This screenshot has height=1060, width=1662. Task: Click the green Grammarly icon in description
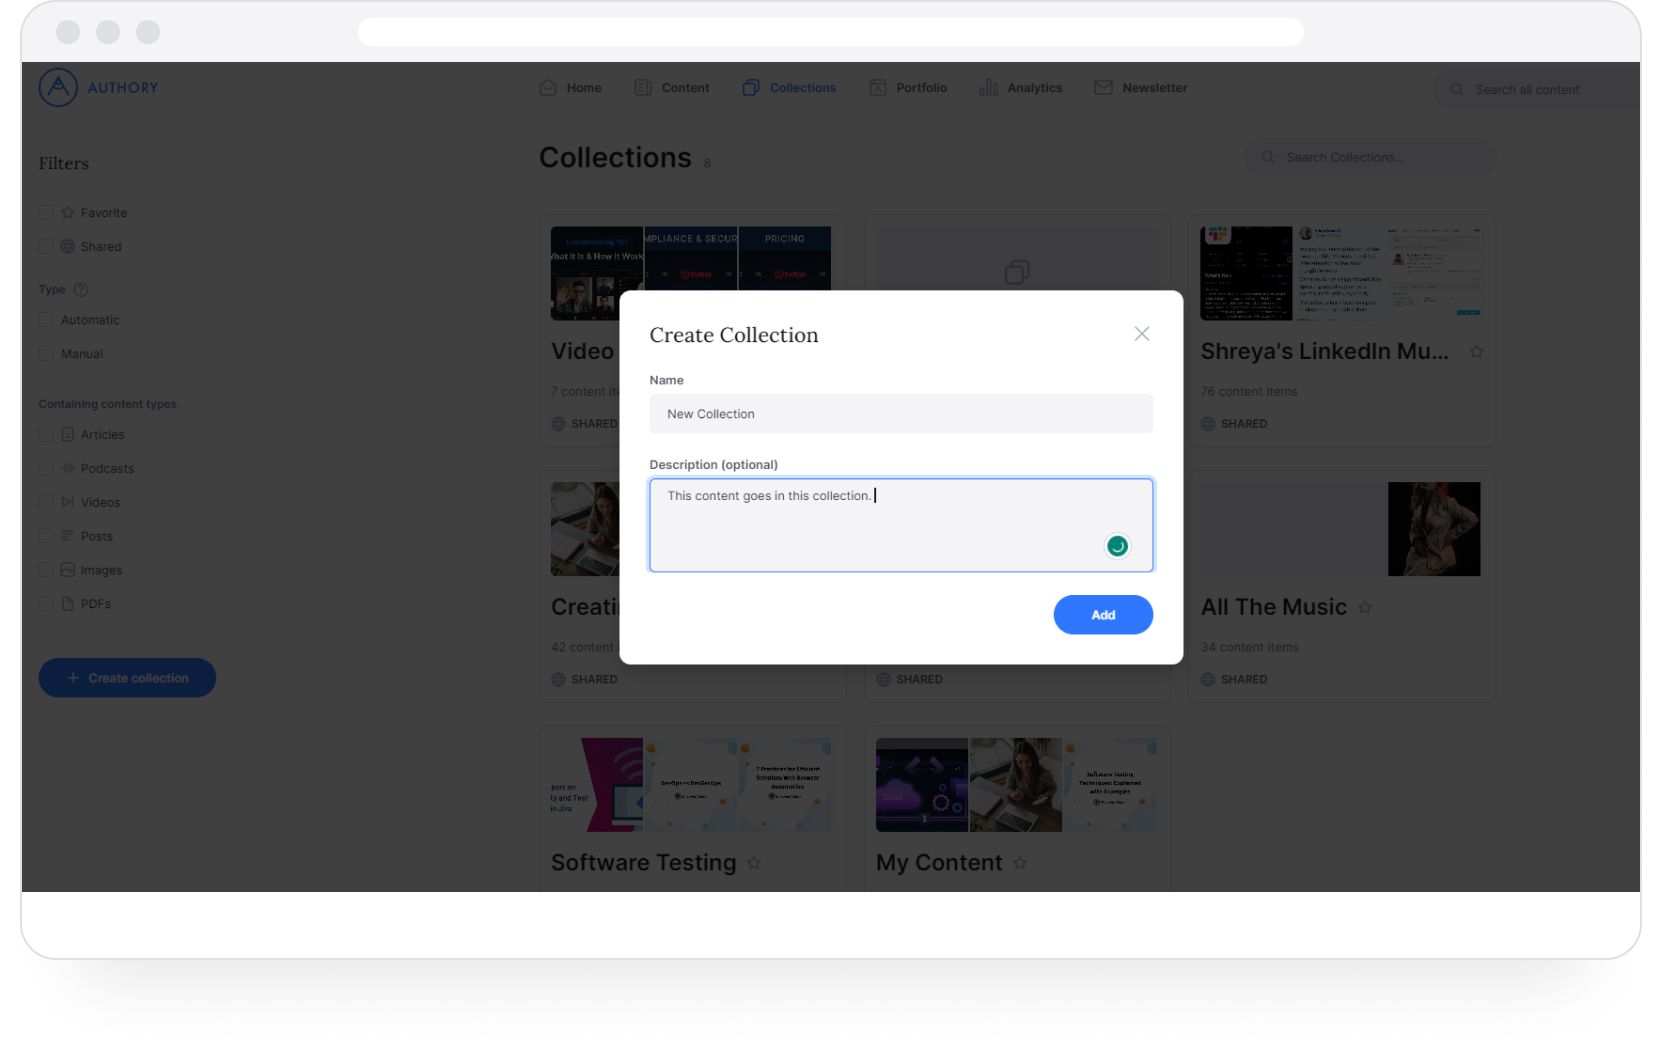[x=1117, y=546]
